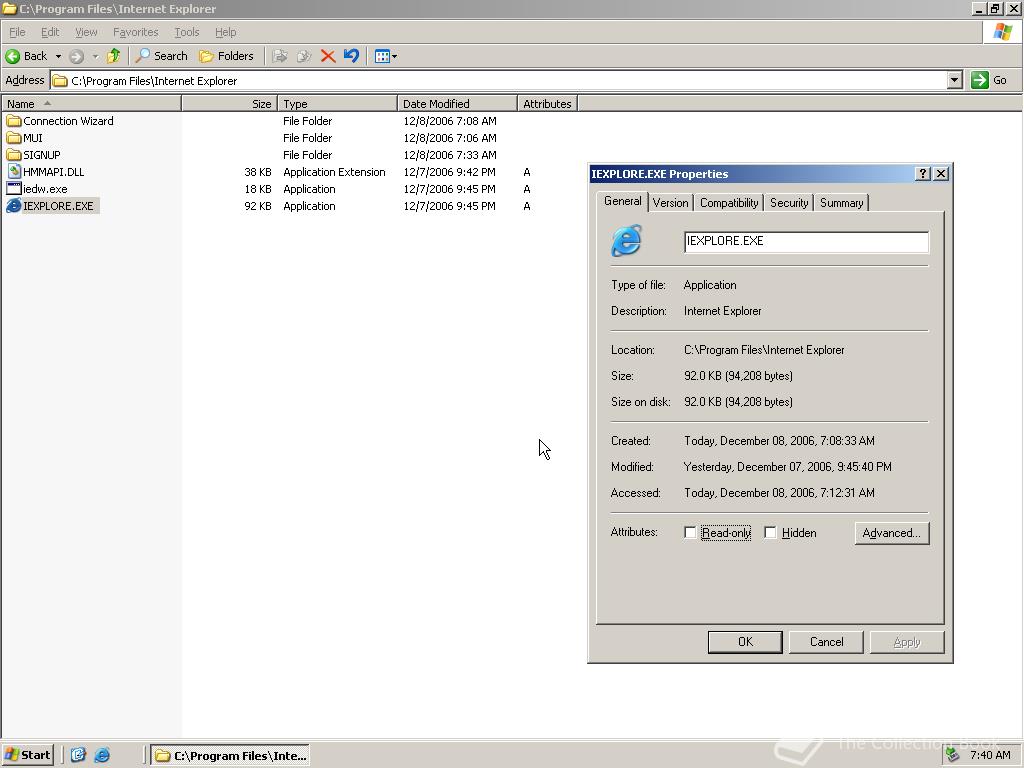
Task: Open the Connection Wizard folder
Action: (x=67, y=121)
